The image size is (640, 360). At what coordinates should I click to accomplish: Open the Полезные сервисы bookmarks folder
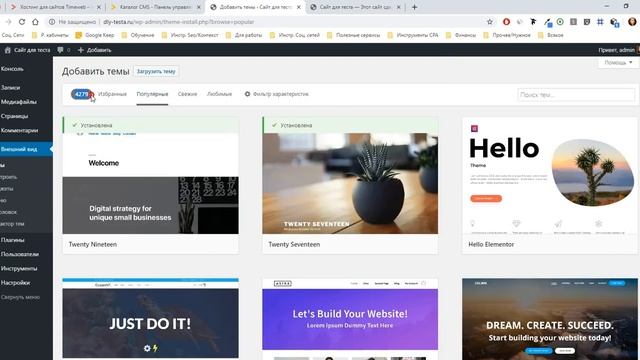[353, 35]
